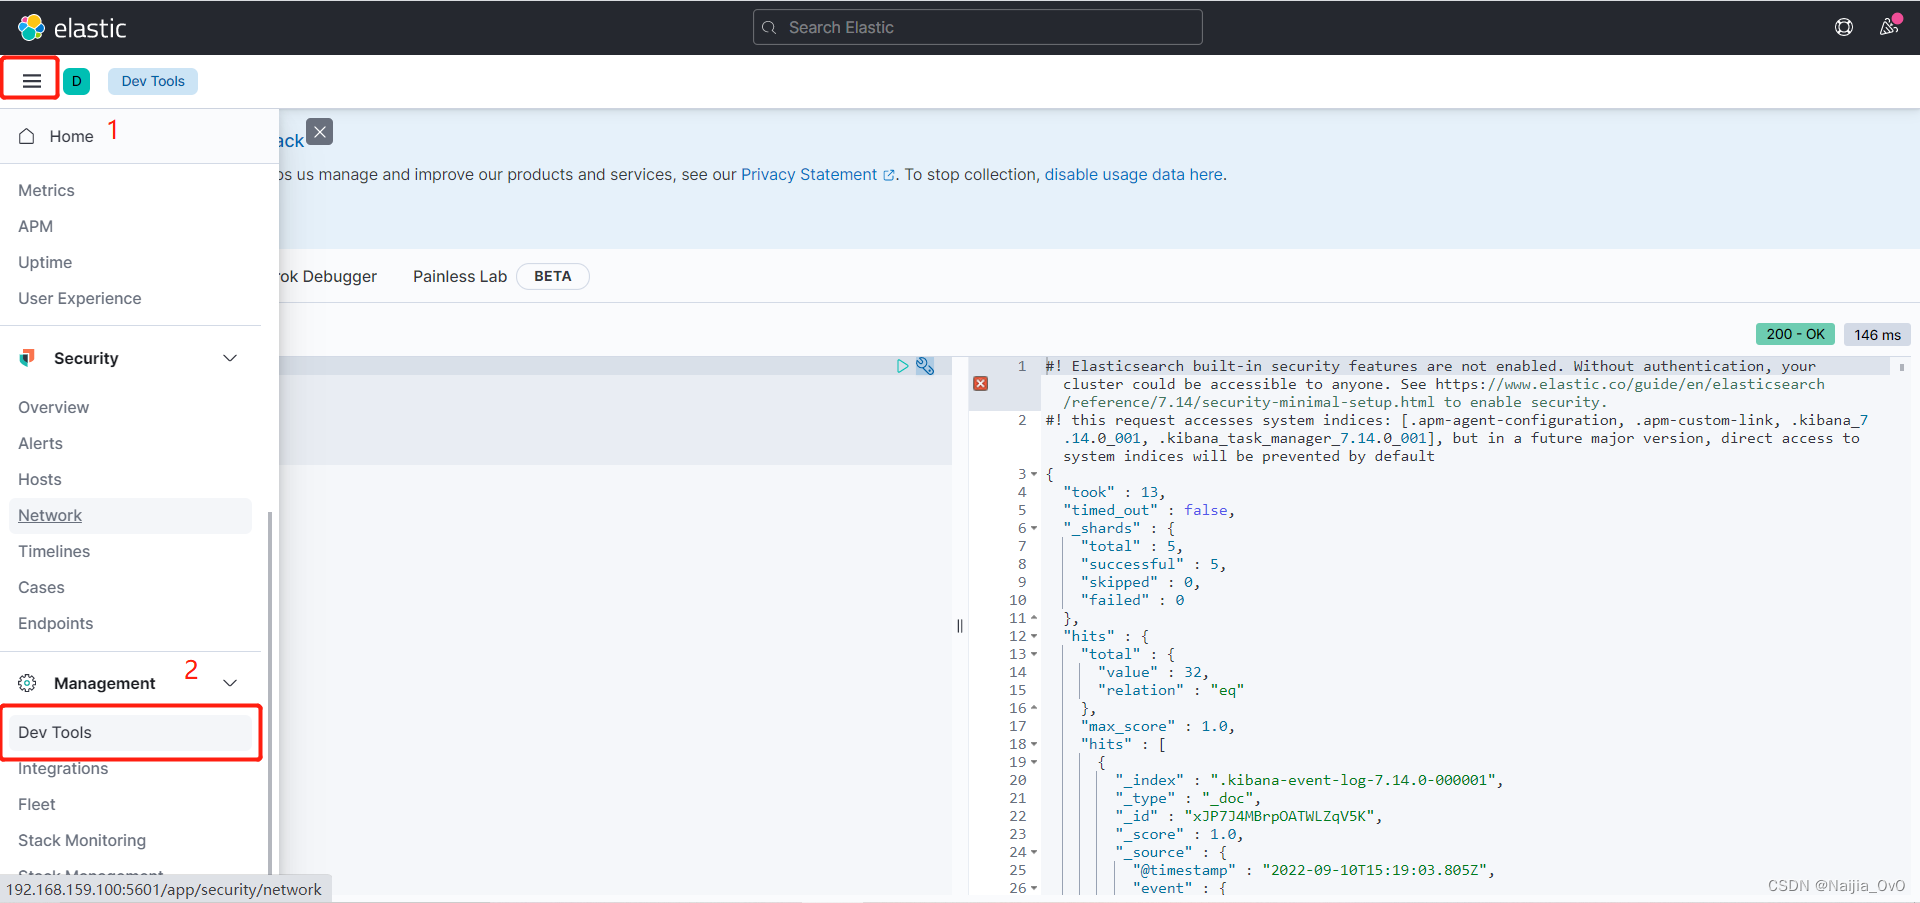Click the Dev Tools breadcrumb
Viewport: 1920px width, 903px height.
(x=153, y=81)
